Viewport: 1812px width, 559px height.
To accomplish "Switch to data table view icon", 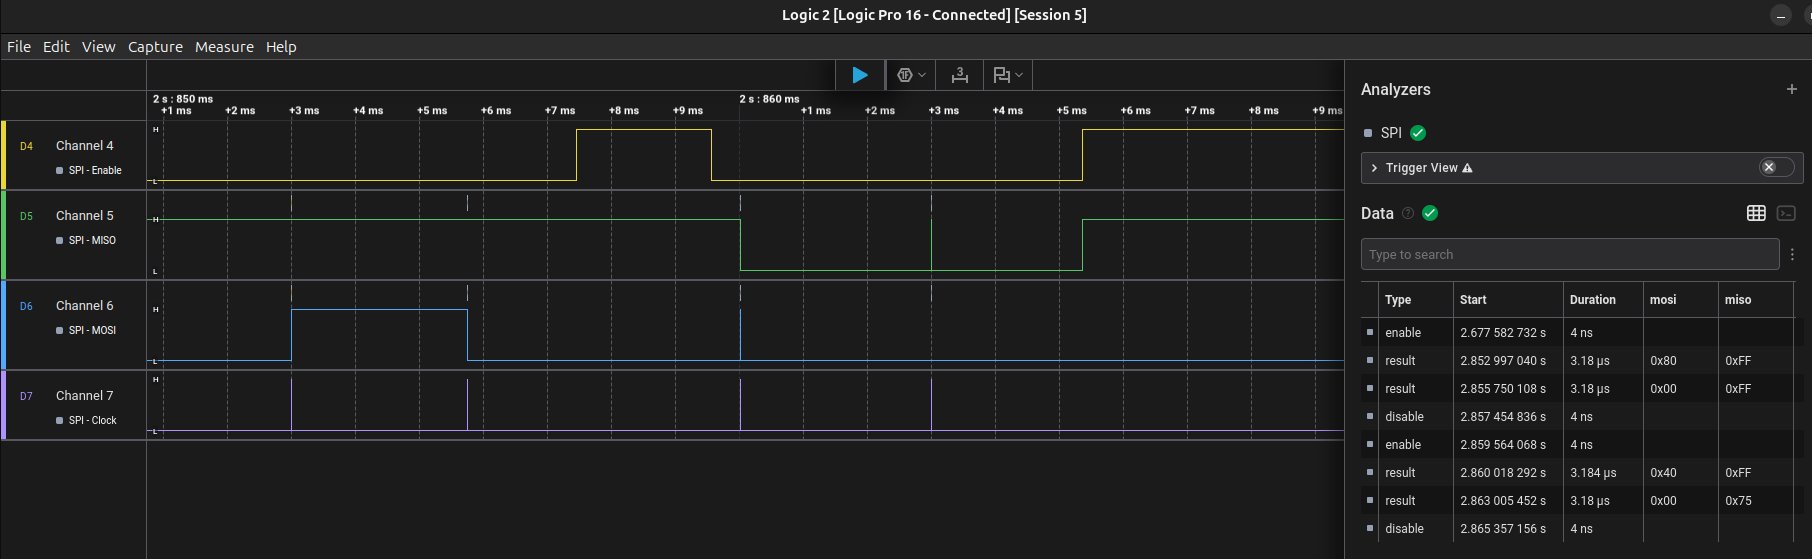I will point(1756,213).
